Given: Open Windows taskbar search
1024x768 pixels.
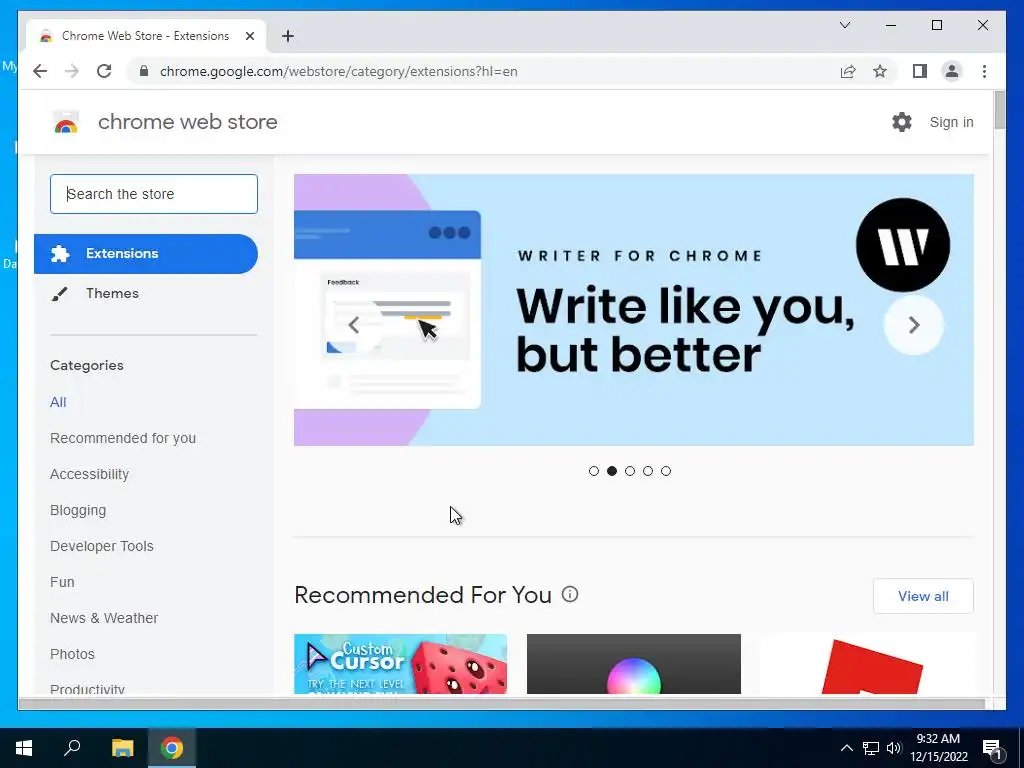Looking at the screenshot, I should coord(72,748).
